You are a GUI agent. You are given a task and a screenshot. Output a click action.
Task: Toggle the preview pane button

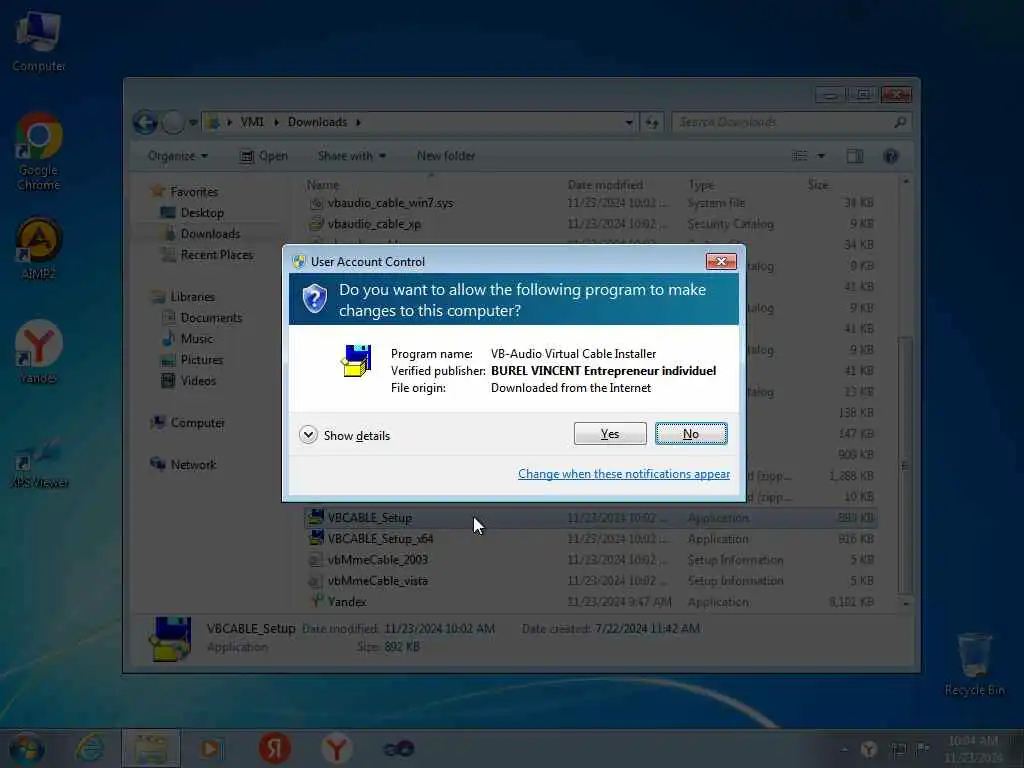(855, 156)
